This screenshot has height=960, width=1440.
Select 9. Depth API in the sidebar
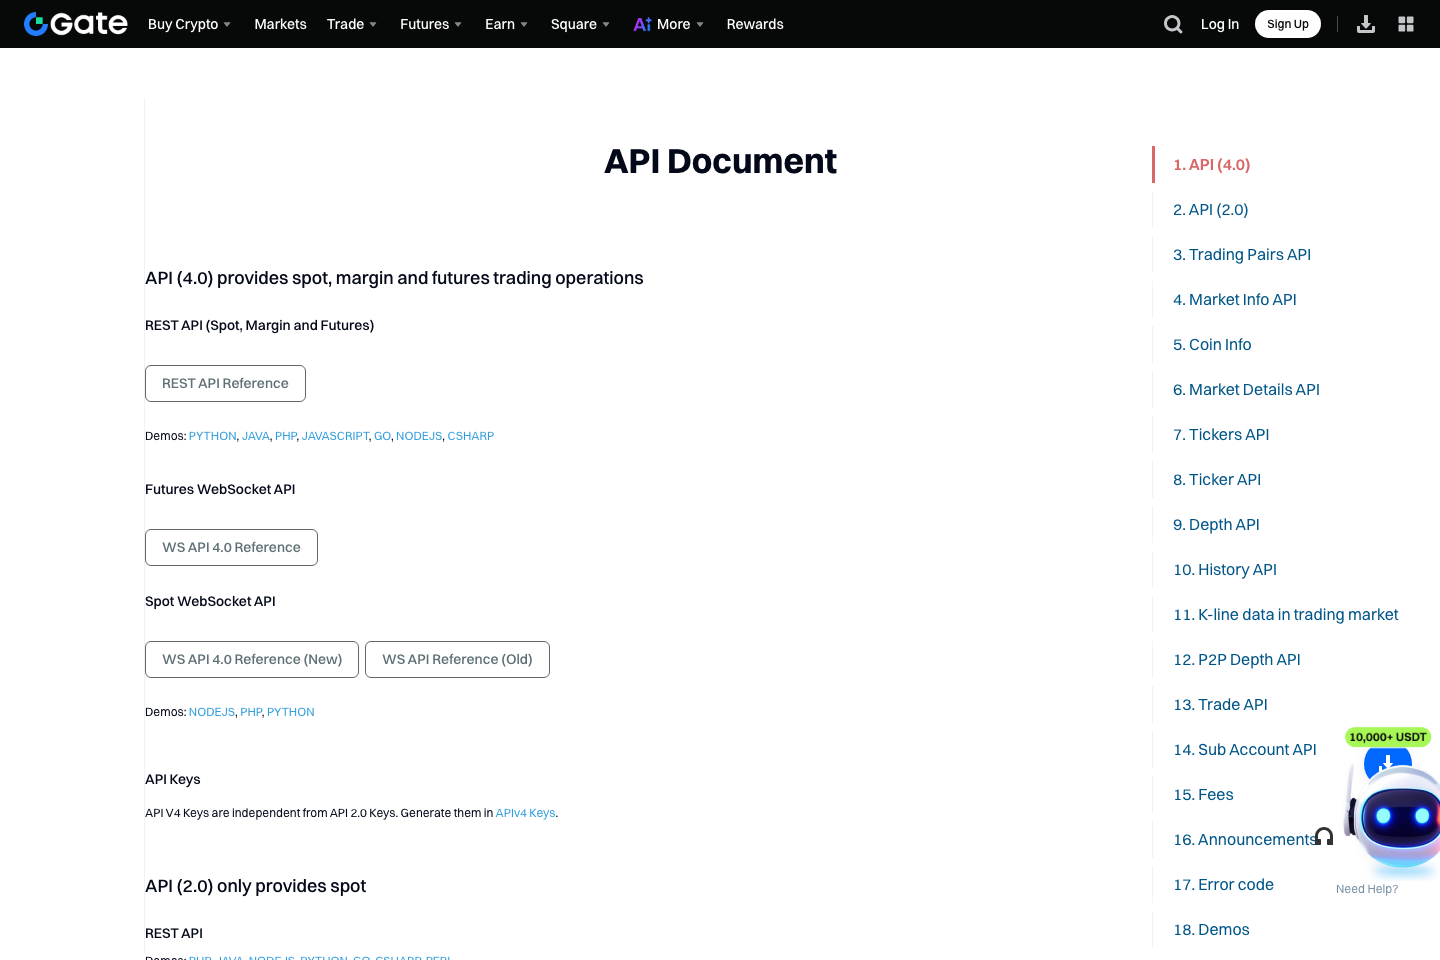click(x=1216, y=524)
